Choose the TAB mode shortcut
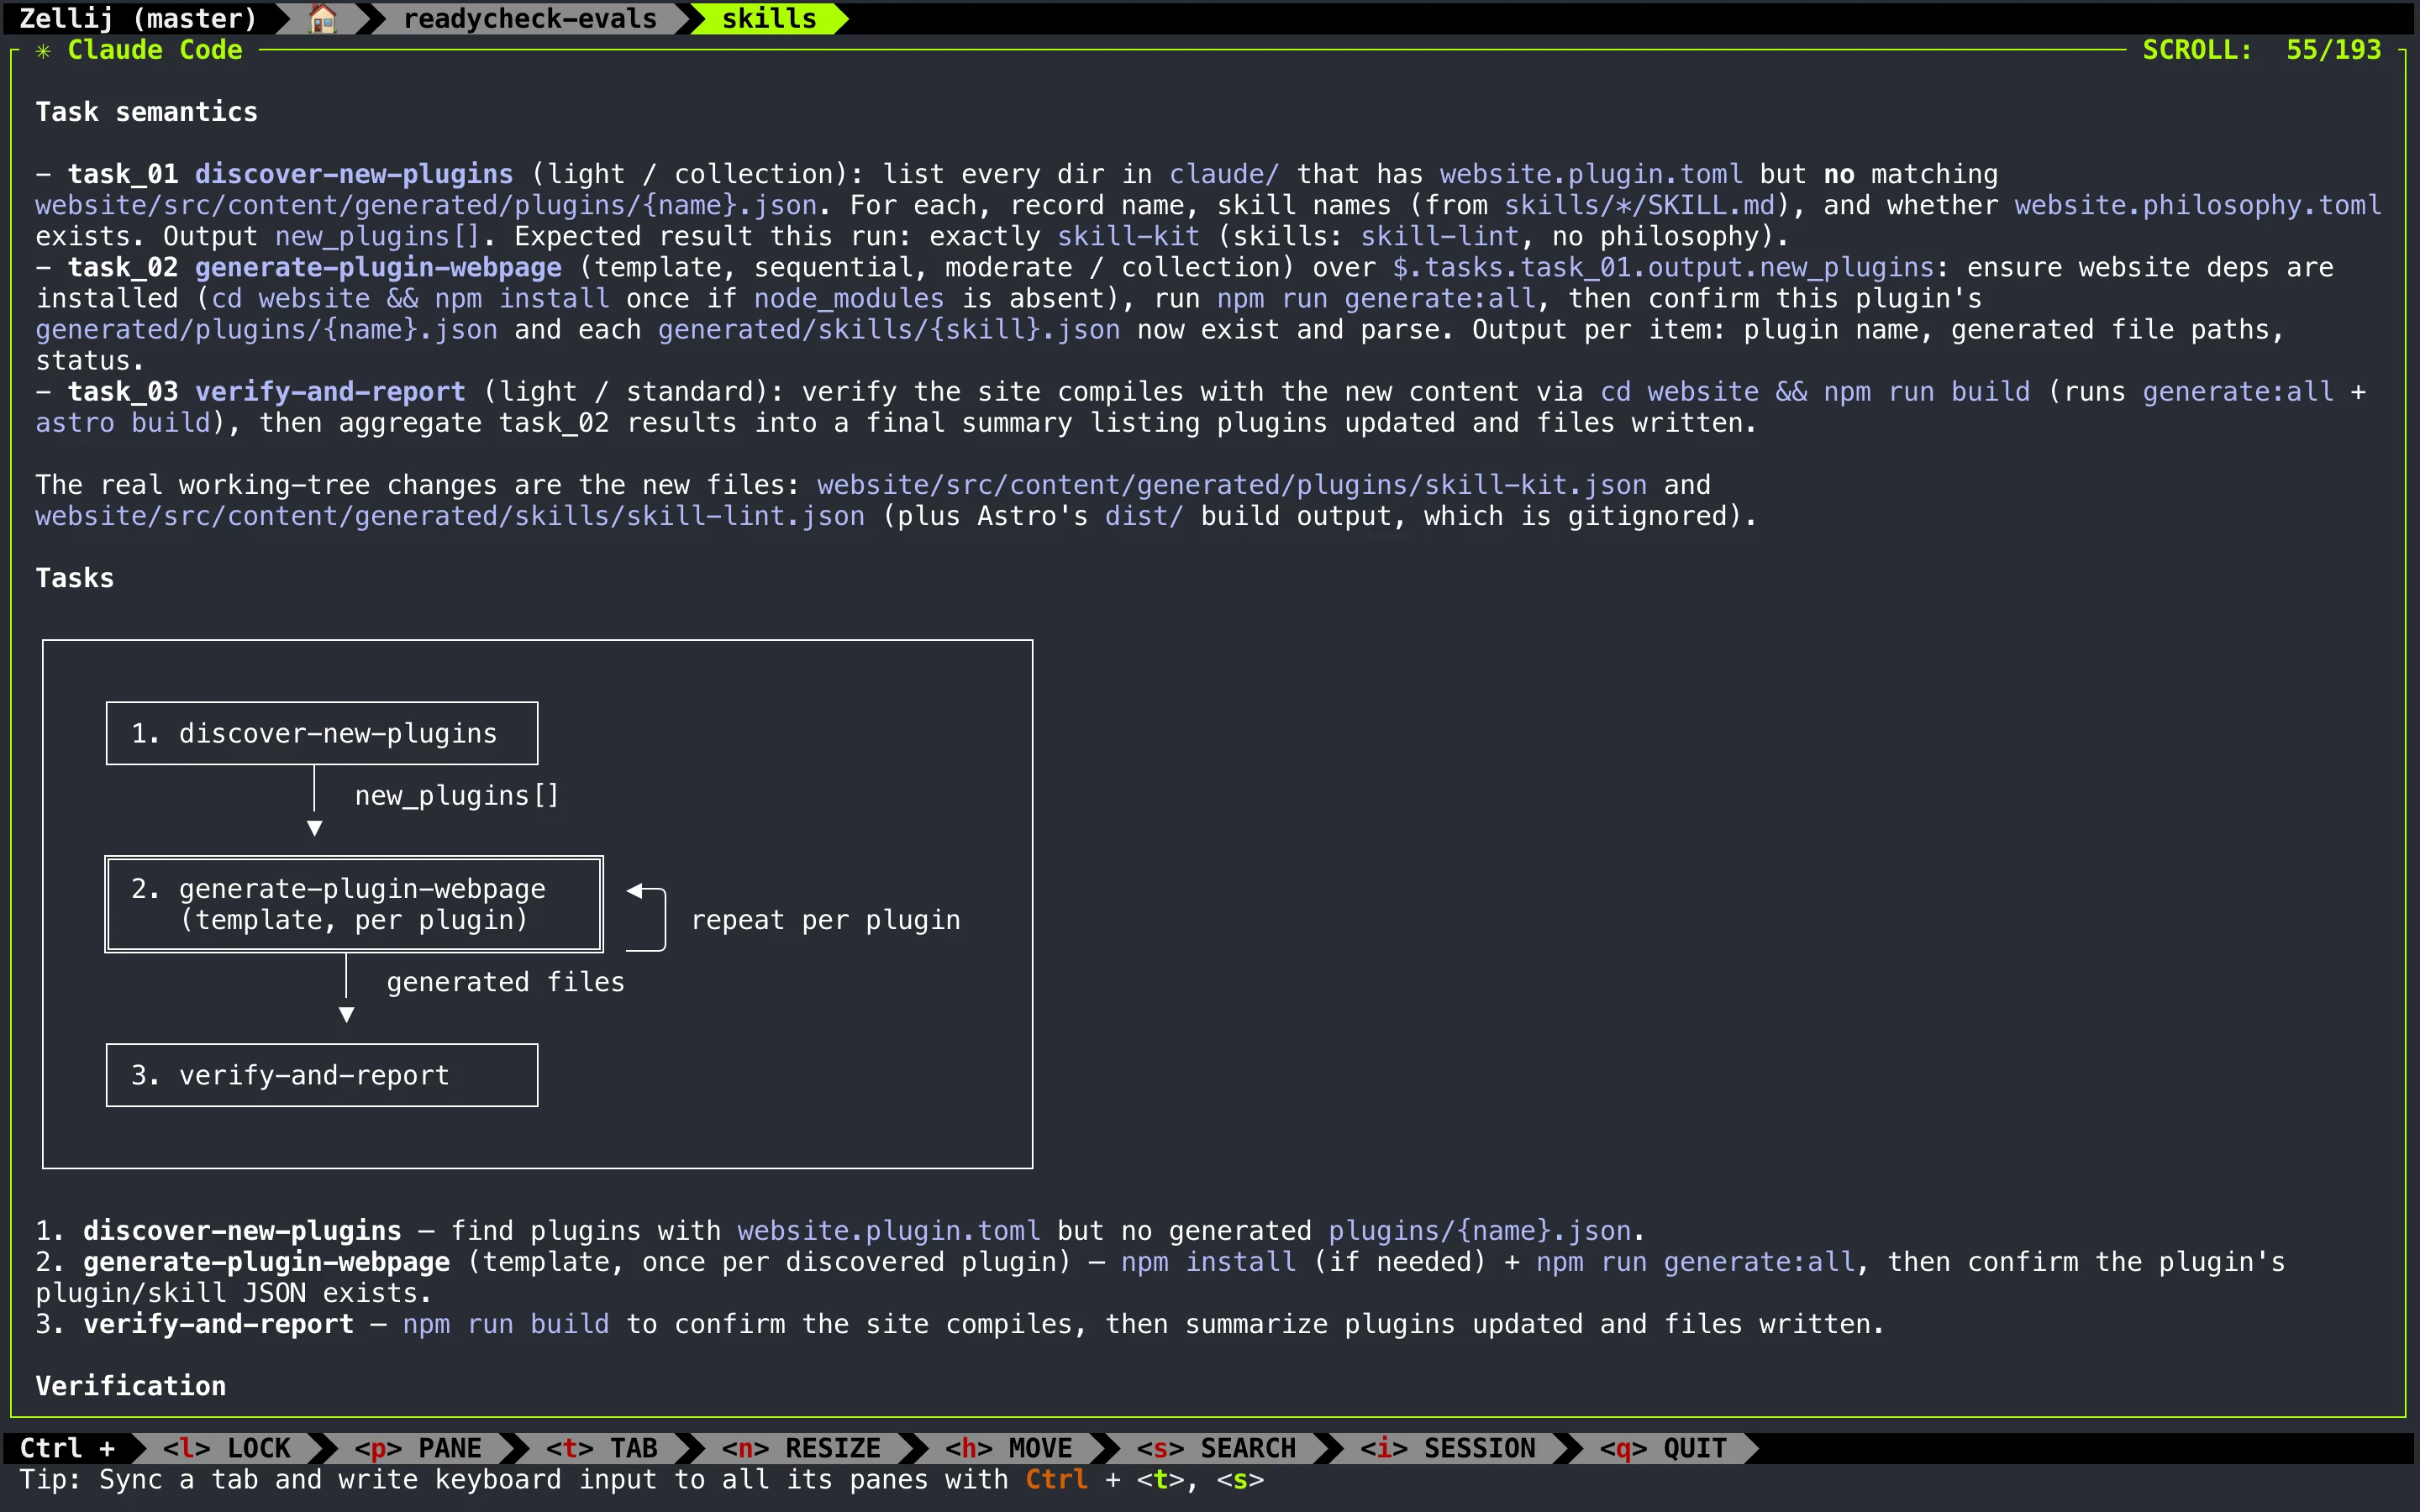This screenshot has width=2420, height=1512. (x=602, y=1448)
